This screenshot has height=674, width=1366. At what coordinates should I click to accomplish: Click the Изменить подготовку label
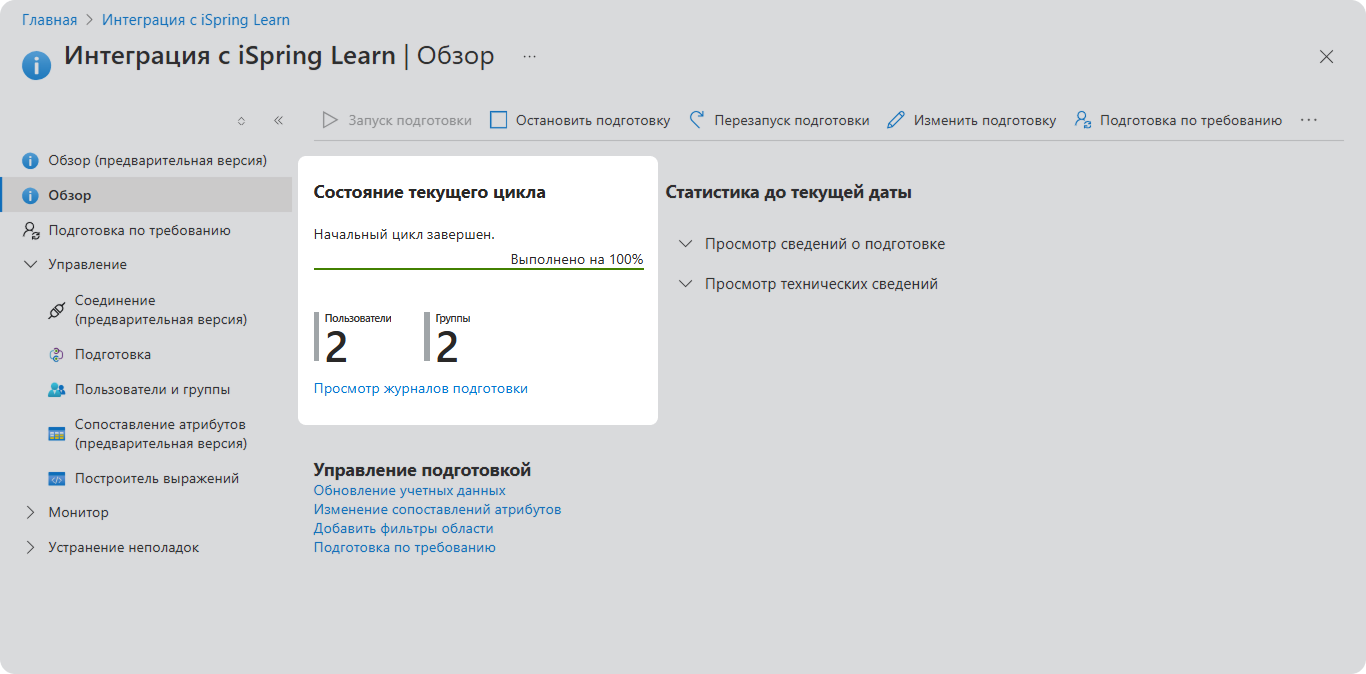985,120
